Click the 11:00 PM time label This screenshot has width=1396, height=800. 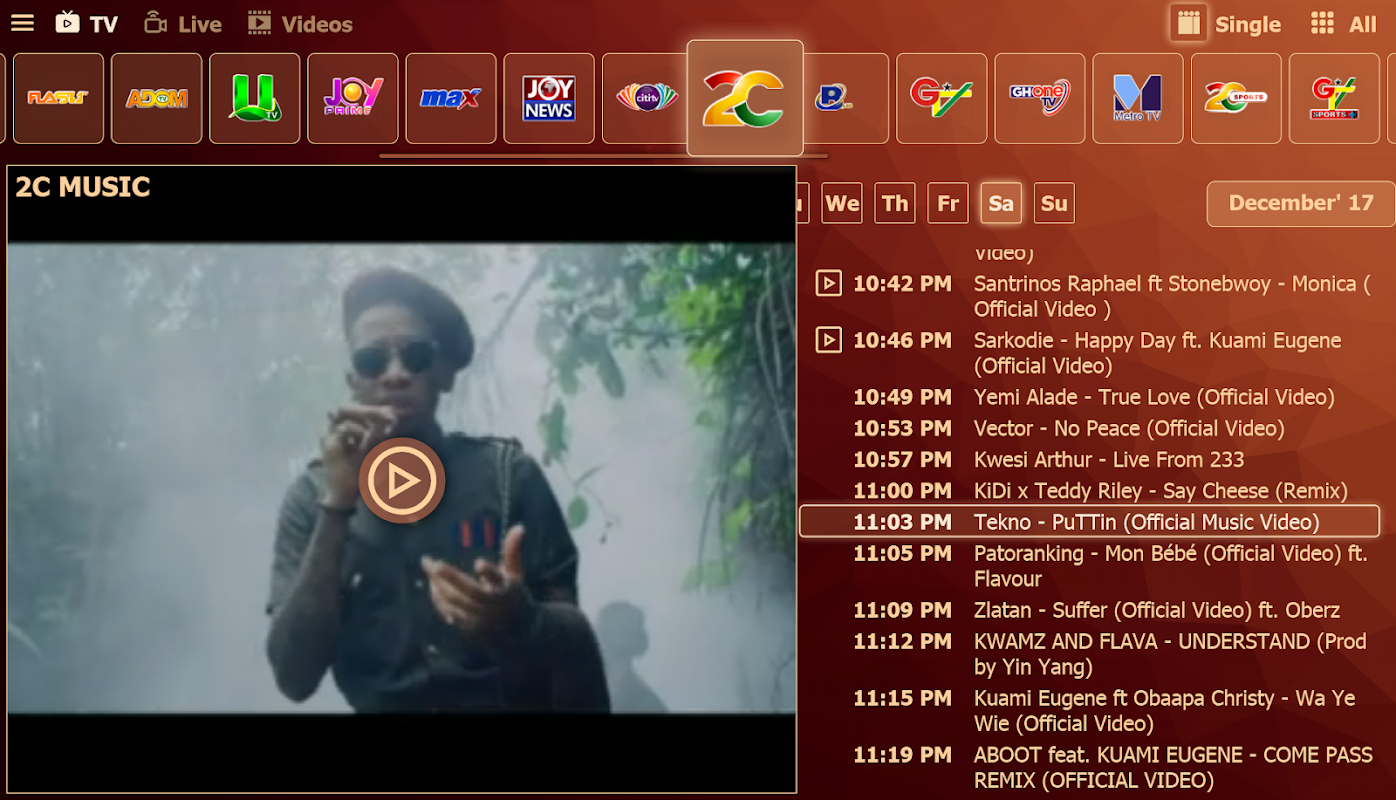point(902,490)
